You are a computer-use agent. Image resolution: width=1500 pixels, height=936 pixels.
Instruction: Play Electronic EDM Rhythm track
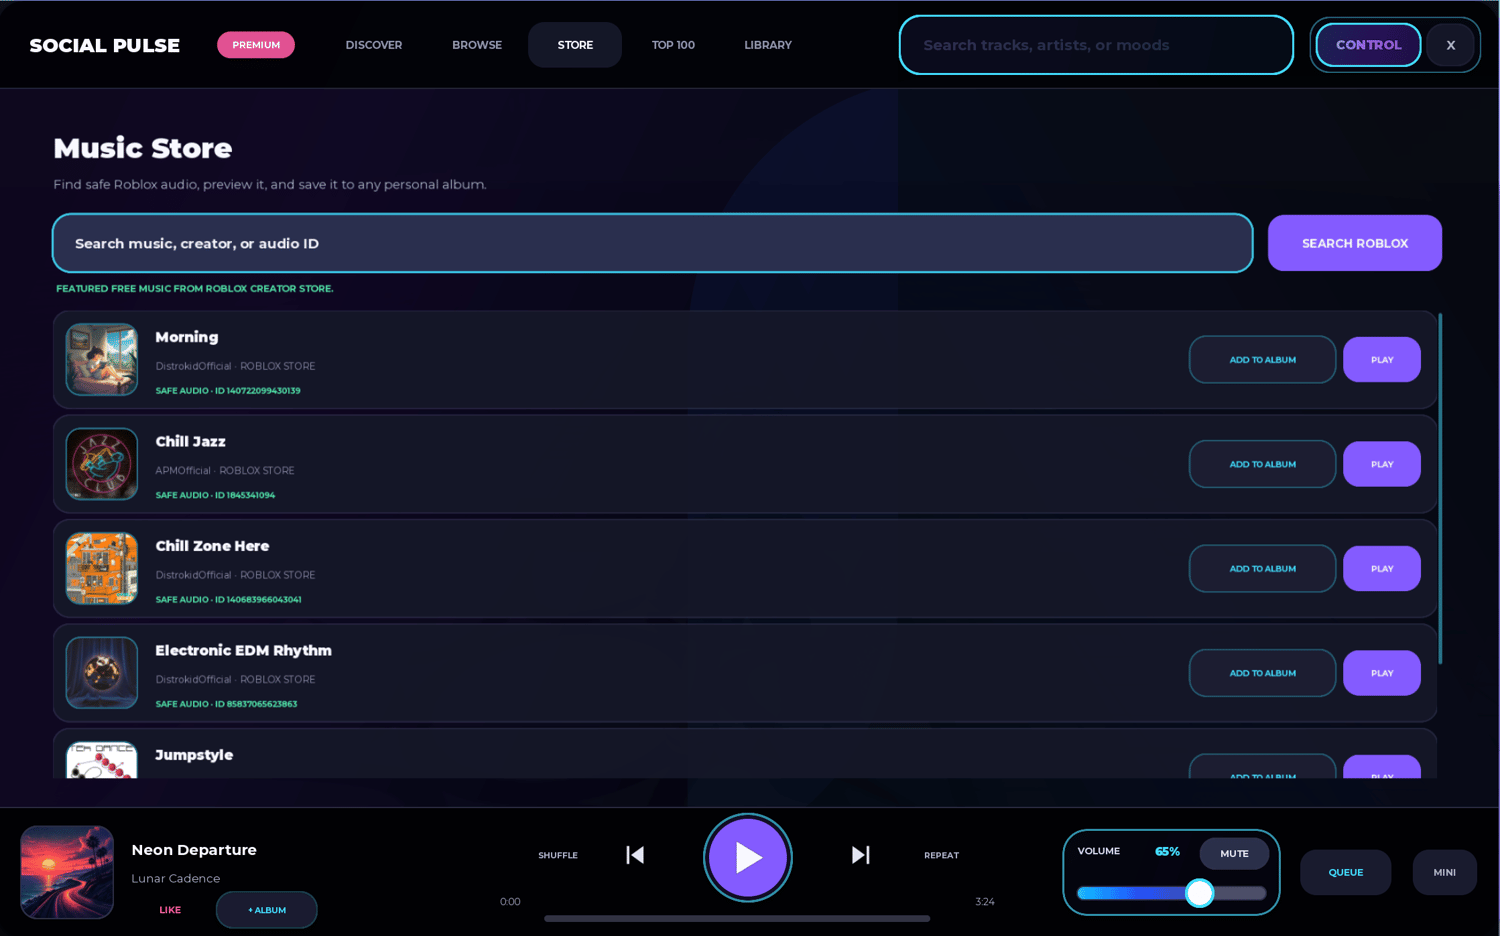pyautogui.click(x=1381, y=673)
